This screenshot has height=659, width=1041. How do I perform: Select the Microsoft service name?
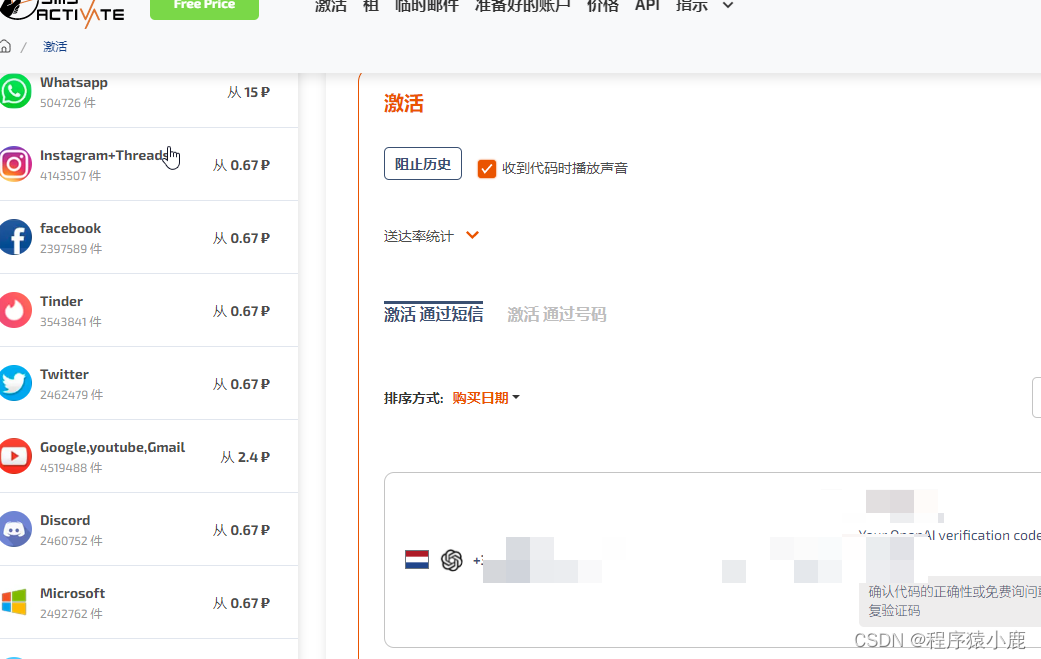tap(72, 593)
